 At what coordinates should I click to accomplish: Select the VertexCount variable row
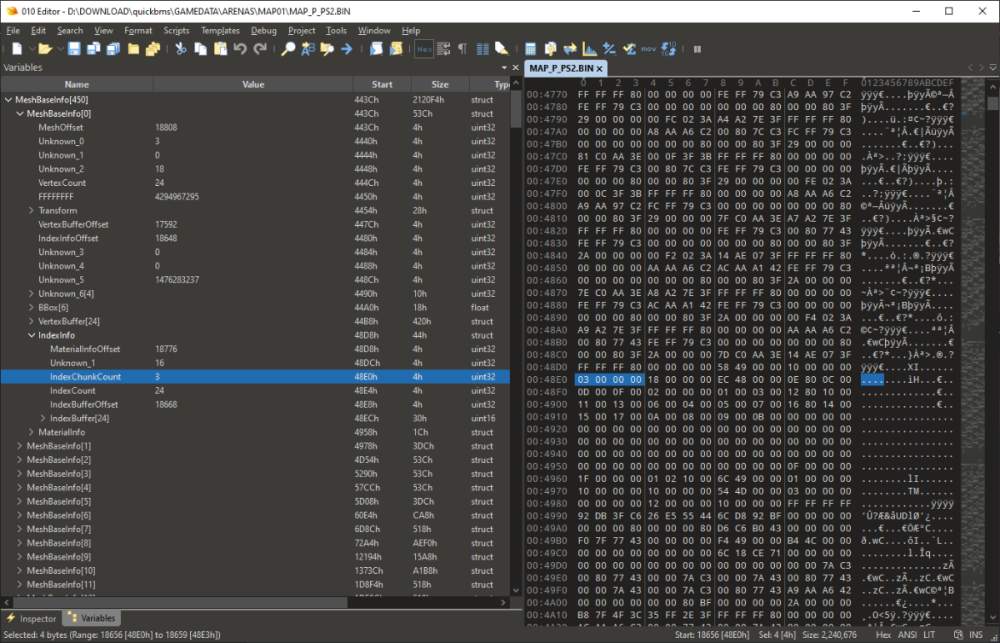point(60,183)
